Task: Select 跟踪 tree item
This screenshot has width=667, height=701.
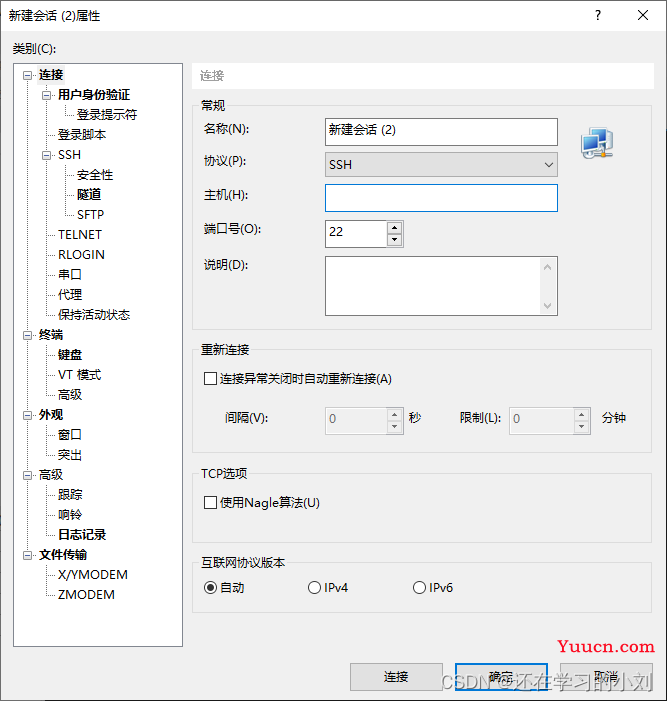Action: click(70, 494)
